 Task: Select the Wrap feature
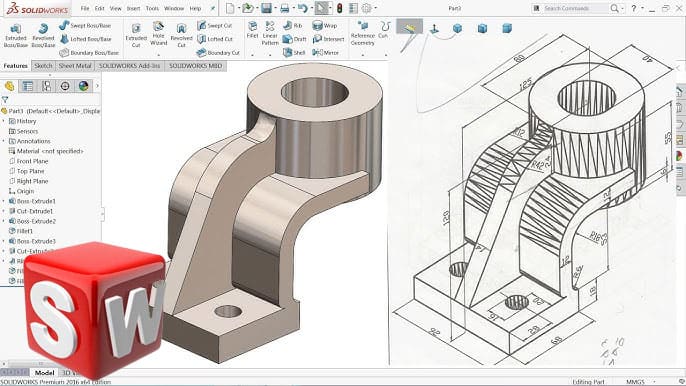click(x=325, y=25)
